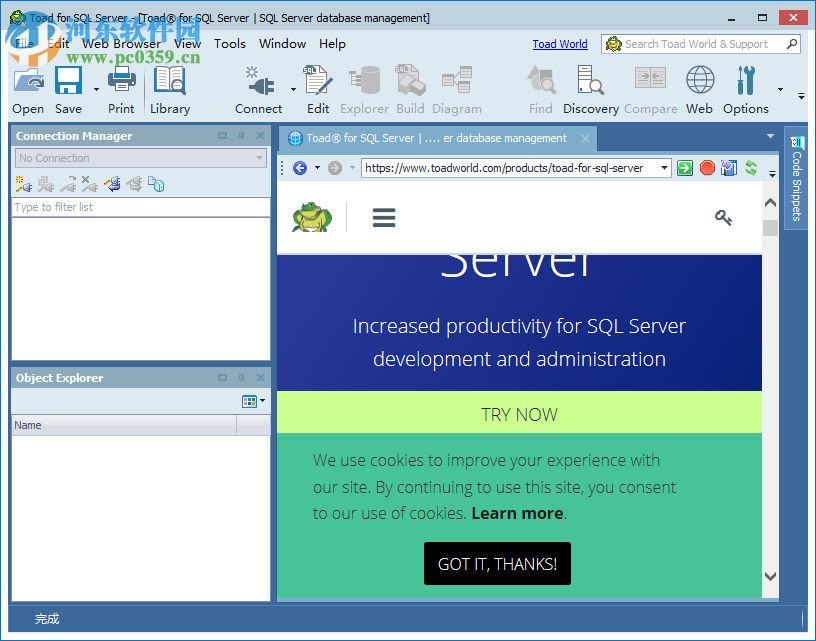Open the address bar URL dropdown
816x641 pixels.
point(666,167)
